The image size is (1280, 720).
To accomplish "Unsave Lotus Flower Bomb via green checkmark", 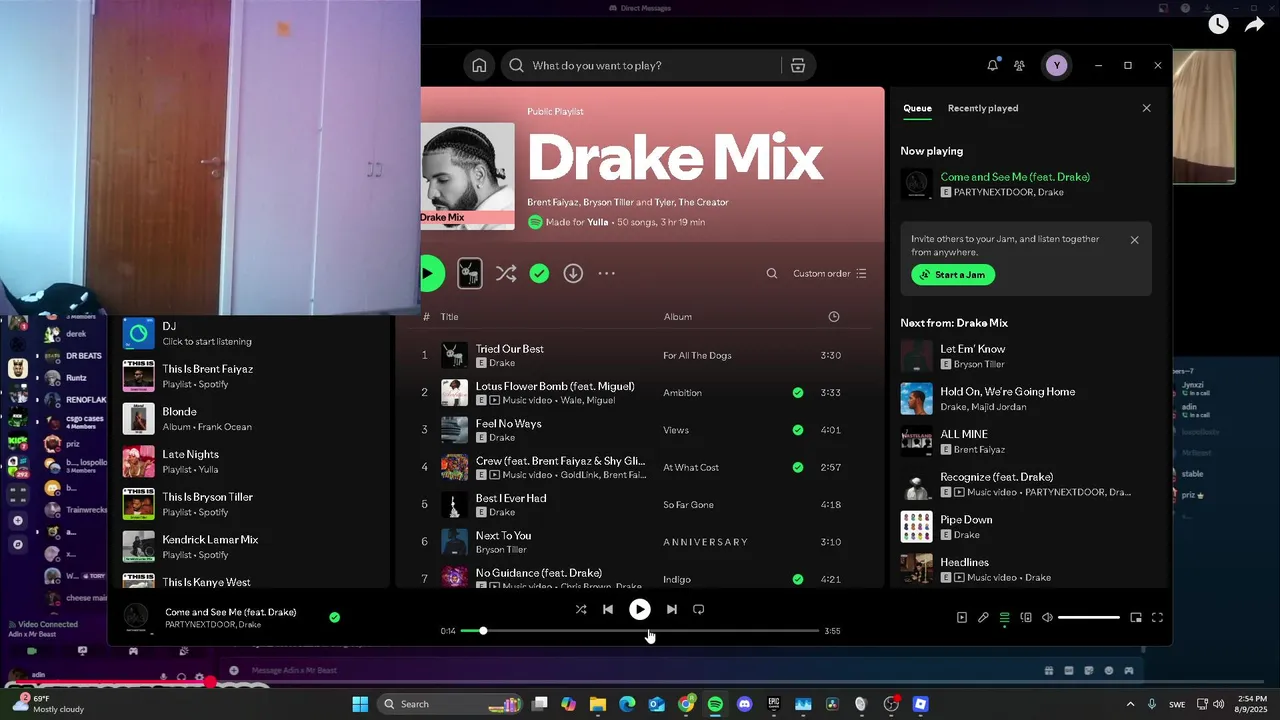I will (797, 393).
